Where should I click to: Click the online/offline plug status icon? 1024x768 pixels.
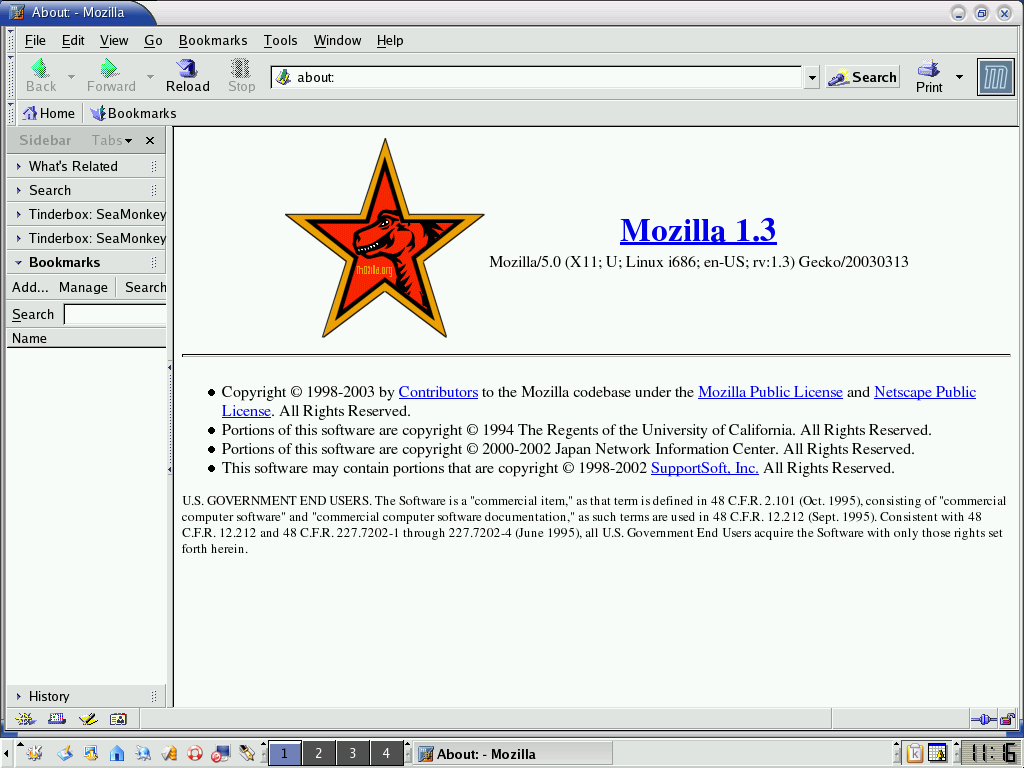coord(984,720)
